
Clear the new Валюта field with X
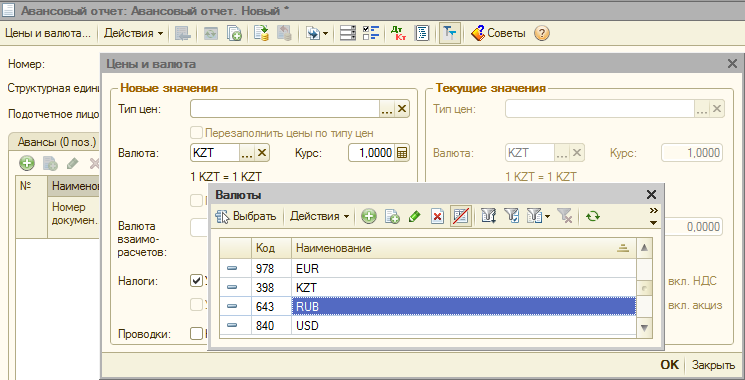click(262, 153)
